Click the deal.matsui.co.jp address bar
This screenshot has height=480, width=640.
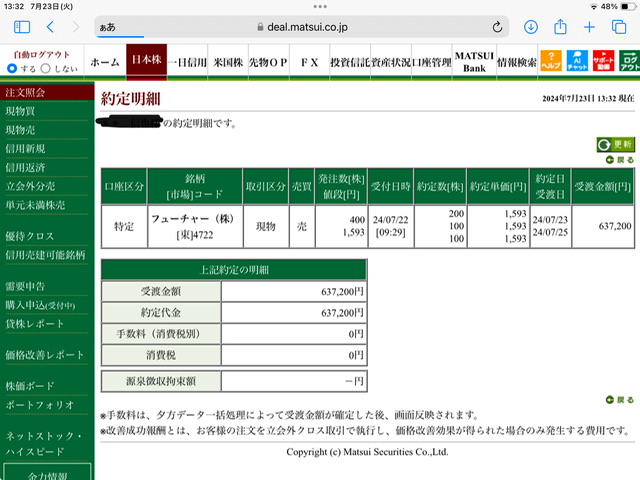point(302,27)
